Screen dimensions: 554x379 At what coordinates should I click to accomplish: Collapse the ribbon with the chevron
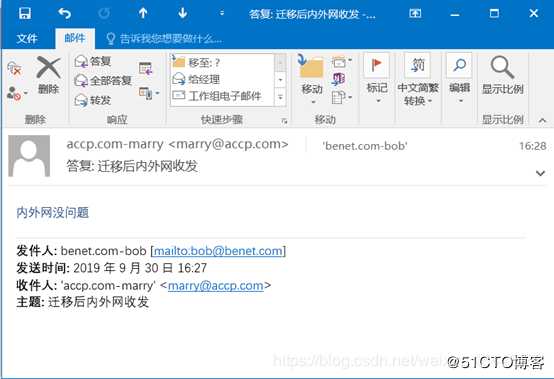coord(542,121)
